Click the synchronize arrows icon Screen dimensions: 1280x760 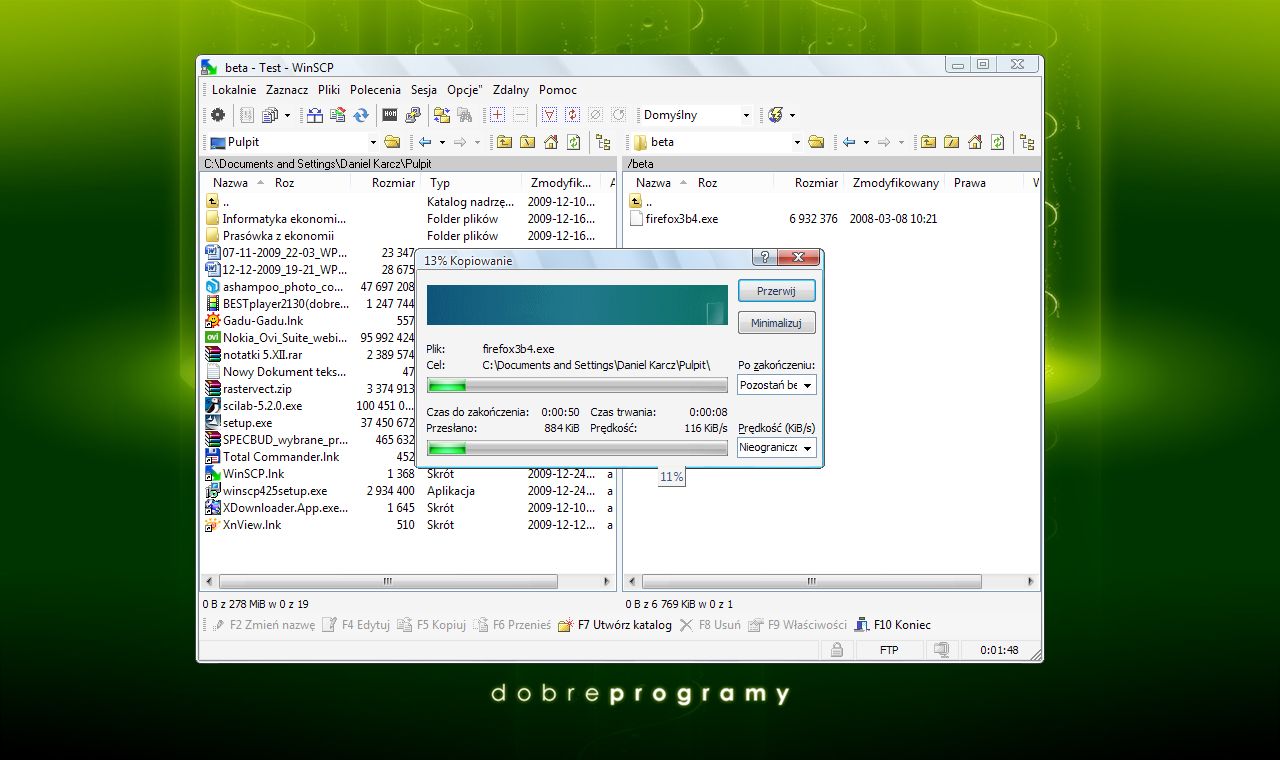click(x=361, y=115)
